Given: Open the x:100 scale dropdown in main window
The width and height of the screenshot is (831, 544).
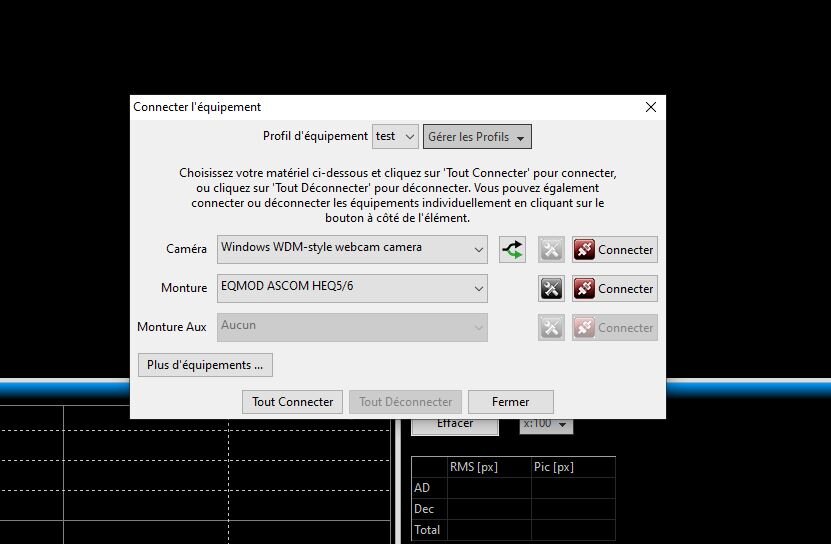Looking at the screenshot, I should [x=546, y=425].
